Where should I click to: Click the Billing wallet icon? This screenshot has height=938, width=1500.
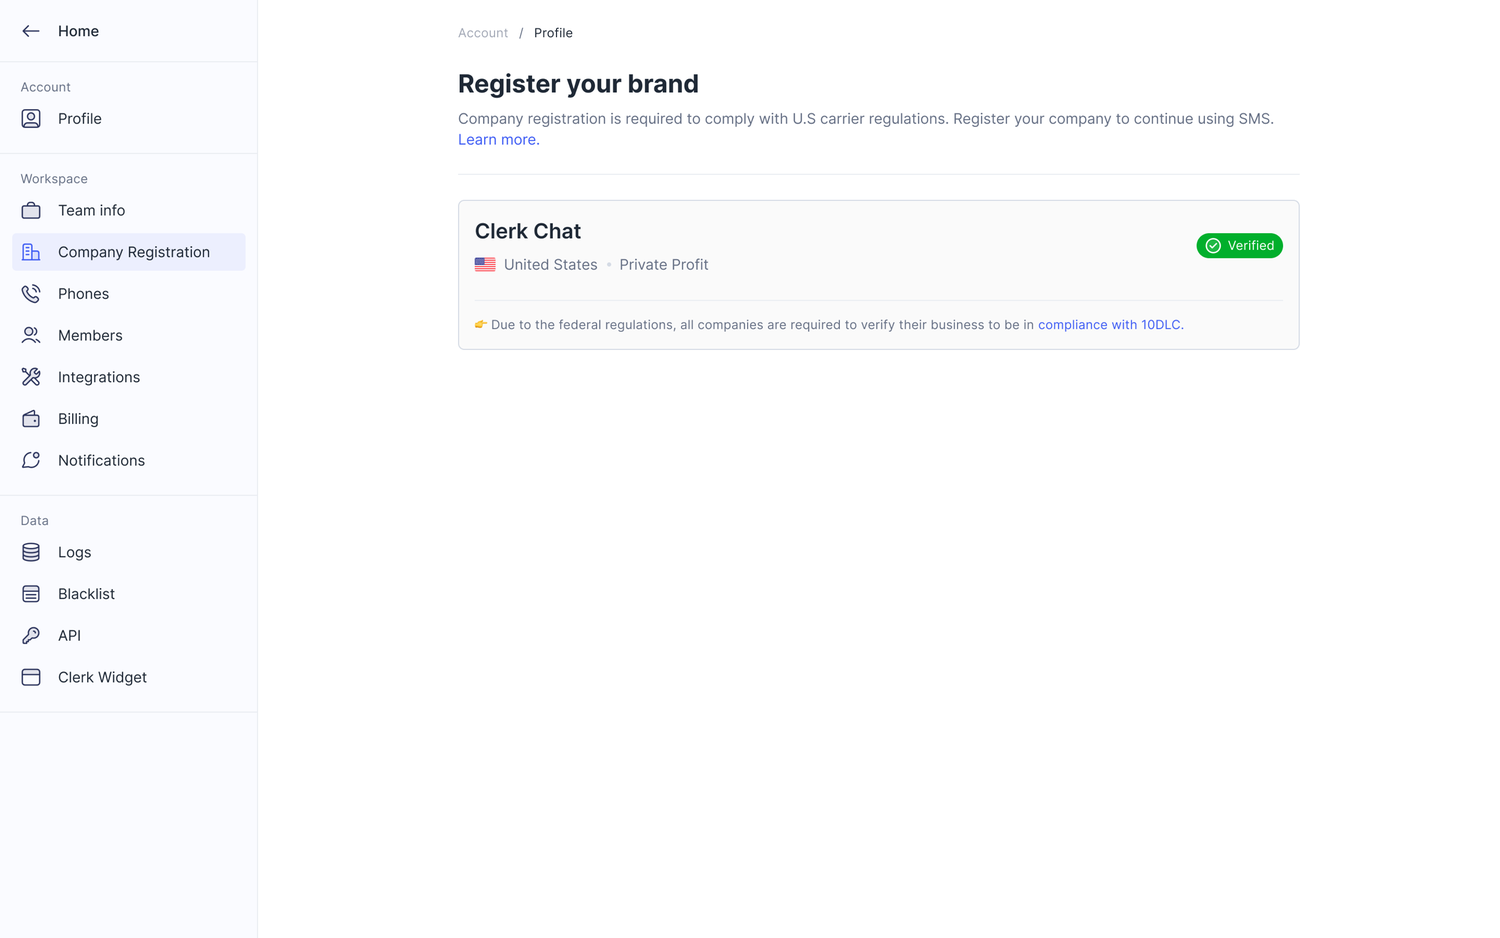pos(31,418)
